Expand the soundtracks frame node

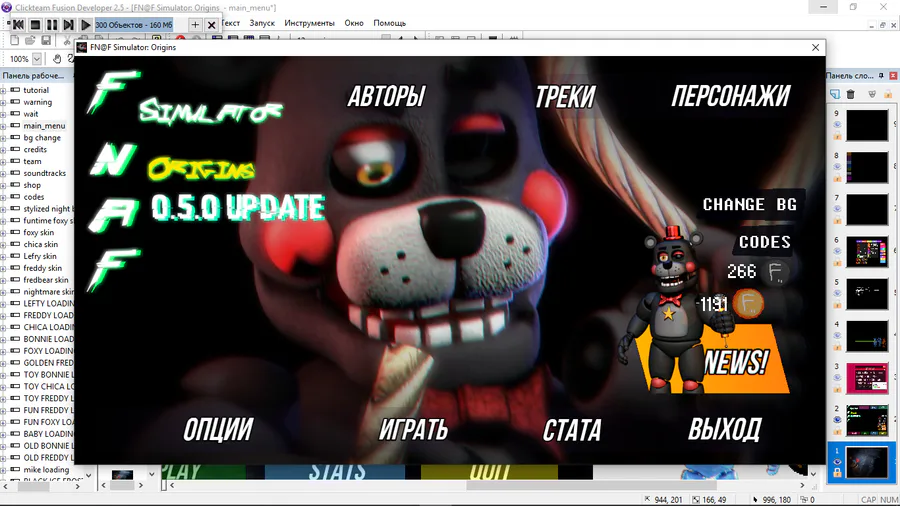point(3,173)
